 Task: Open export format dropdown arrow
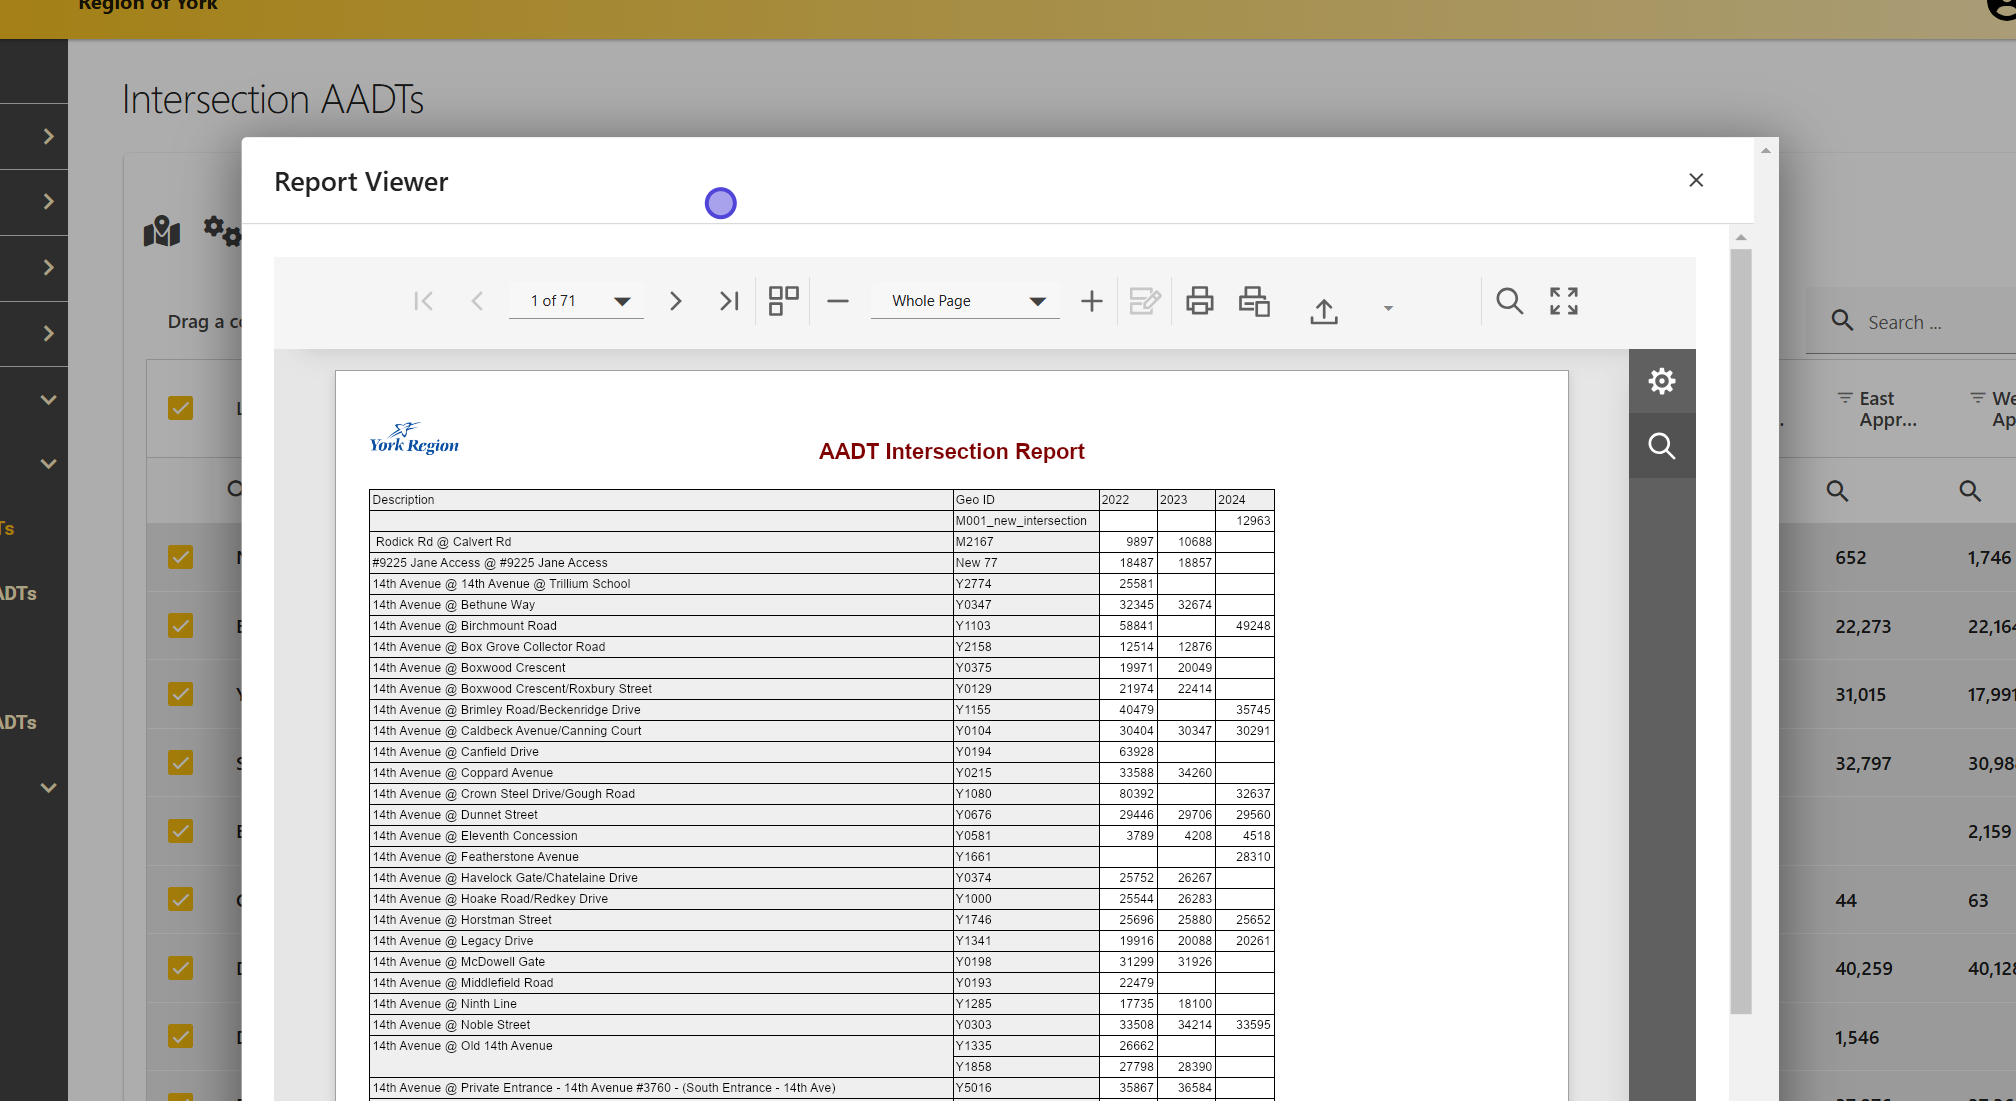pyautogui.click(x=1388, y=308)
